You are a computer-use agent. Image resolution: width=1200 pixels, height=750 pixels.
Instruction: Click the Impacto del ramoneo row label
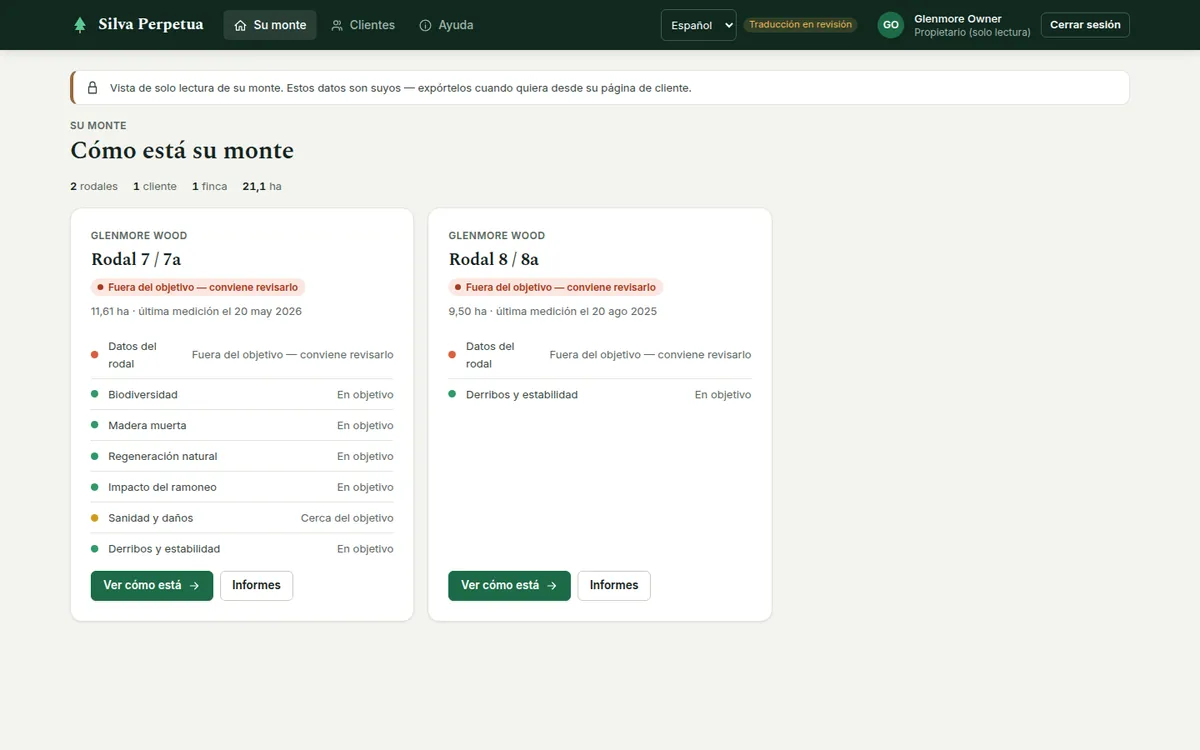[162, 487]
